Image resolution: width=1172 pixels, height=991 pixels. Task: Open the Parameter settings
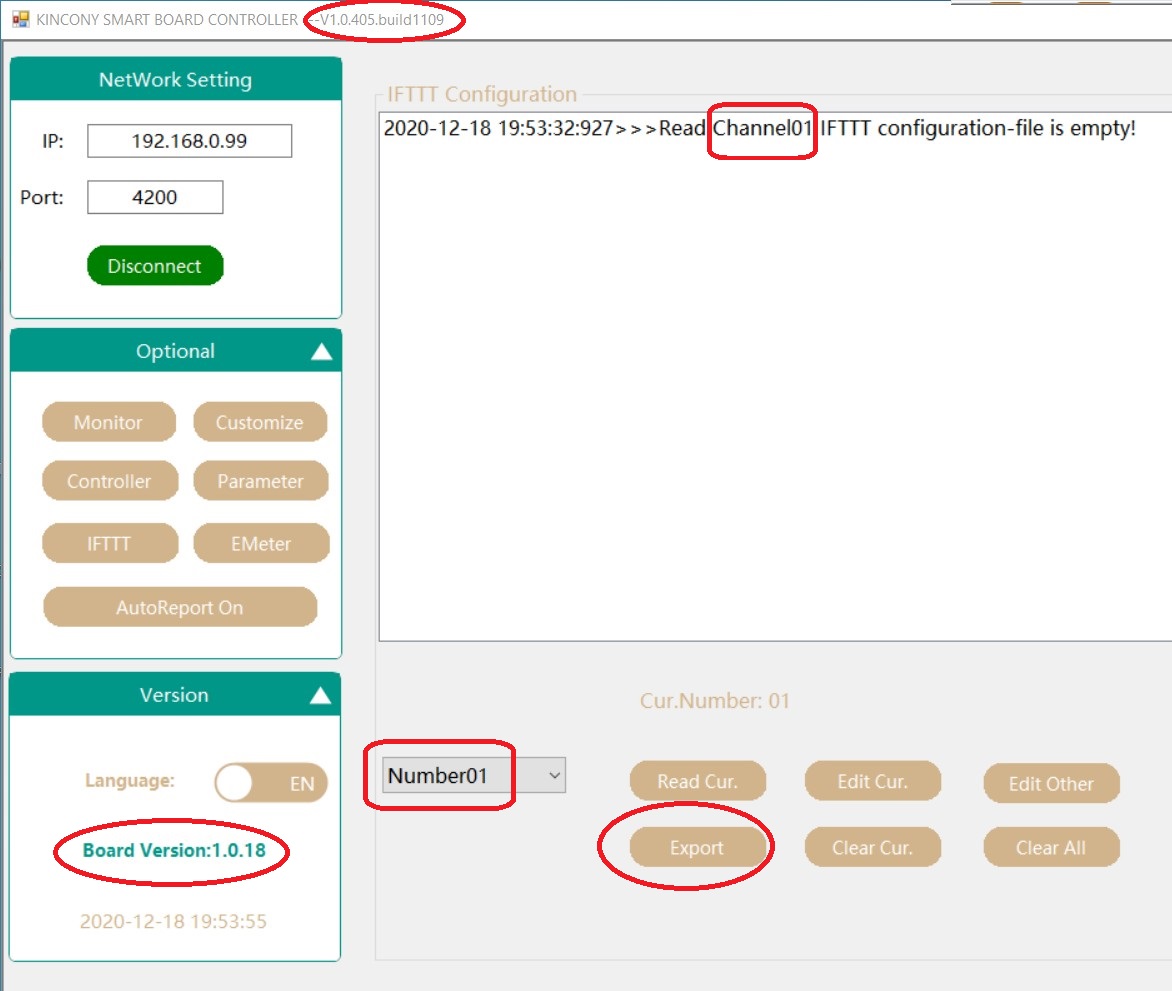click(x=260, y=481)
